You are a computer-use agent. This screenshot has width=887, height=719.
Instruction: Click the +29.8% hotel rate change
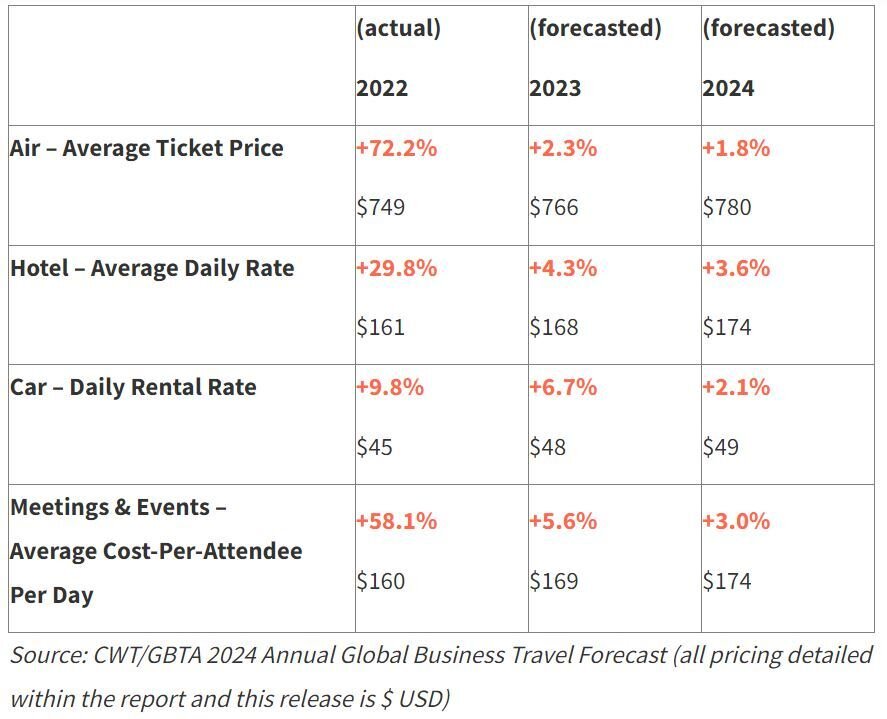point(397,268)
